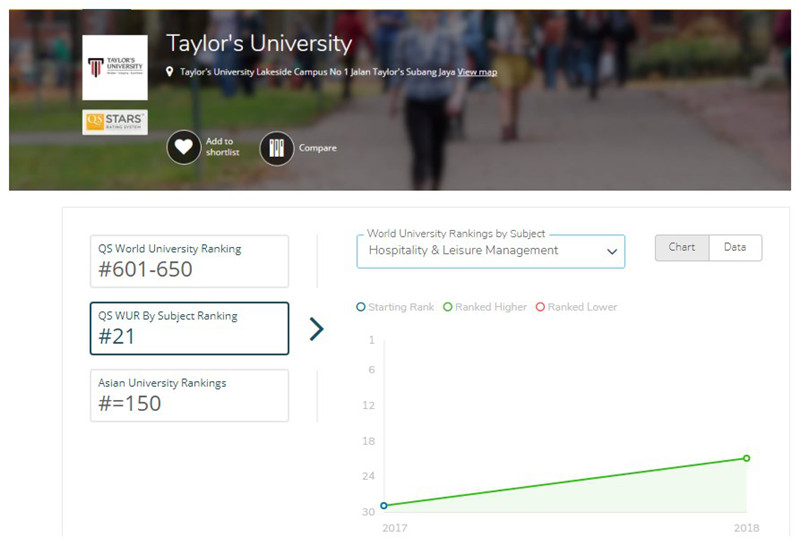Switch to the Chart tab
This screenshot has width=800, height=545.
[x=682, y=247]
